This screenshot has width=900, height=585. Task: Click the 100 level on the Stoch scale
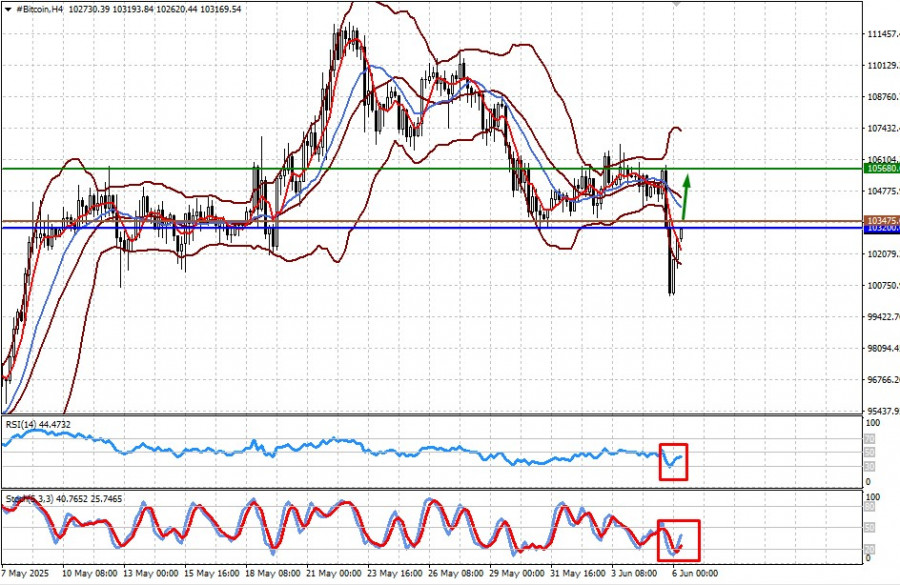[872, 497]
